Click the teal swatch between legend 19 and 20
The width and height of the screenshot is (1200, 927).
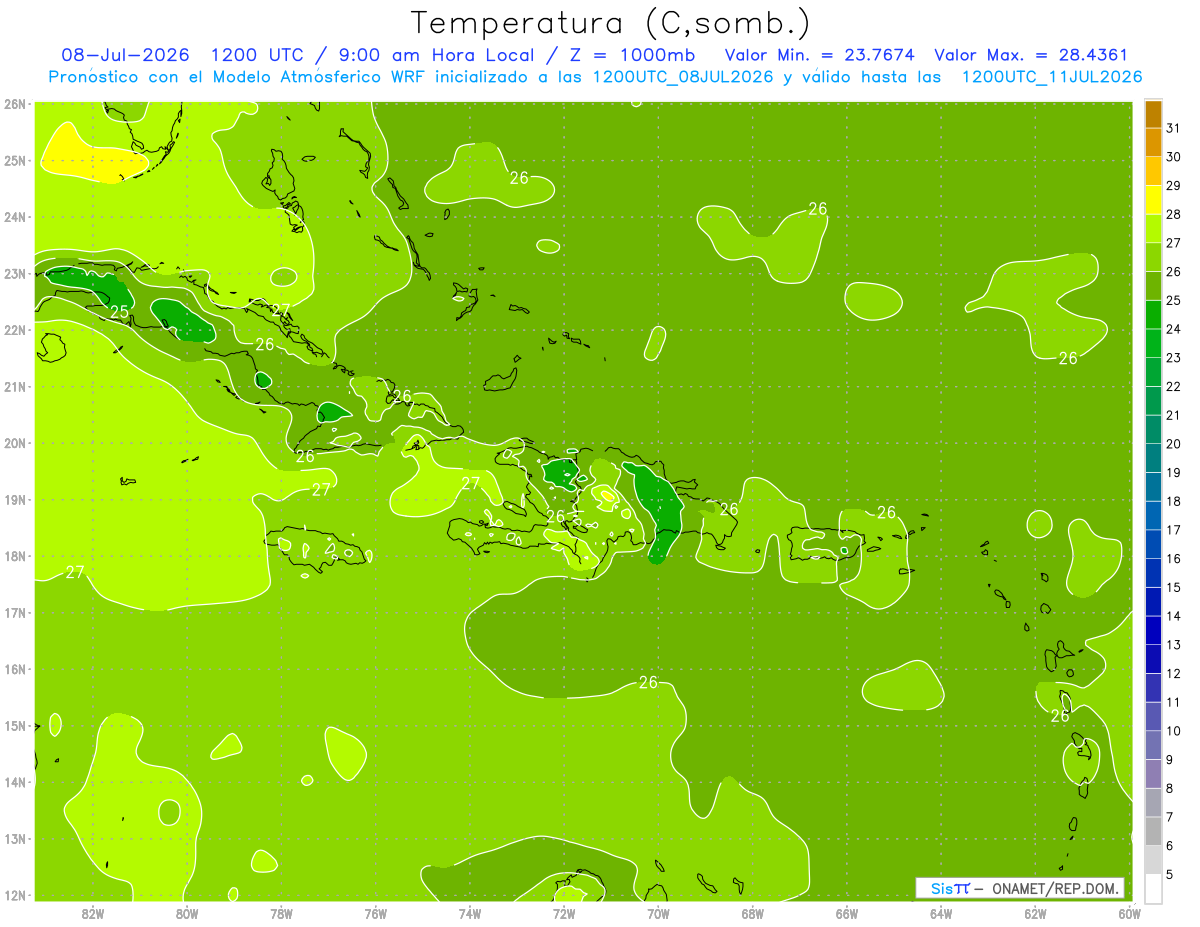click(1153, 458)
